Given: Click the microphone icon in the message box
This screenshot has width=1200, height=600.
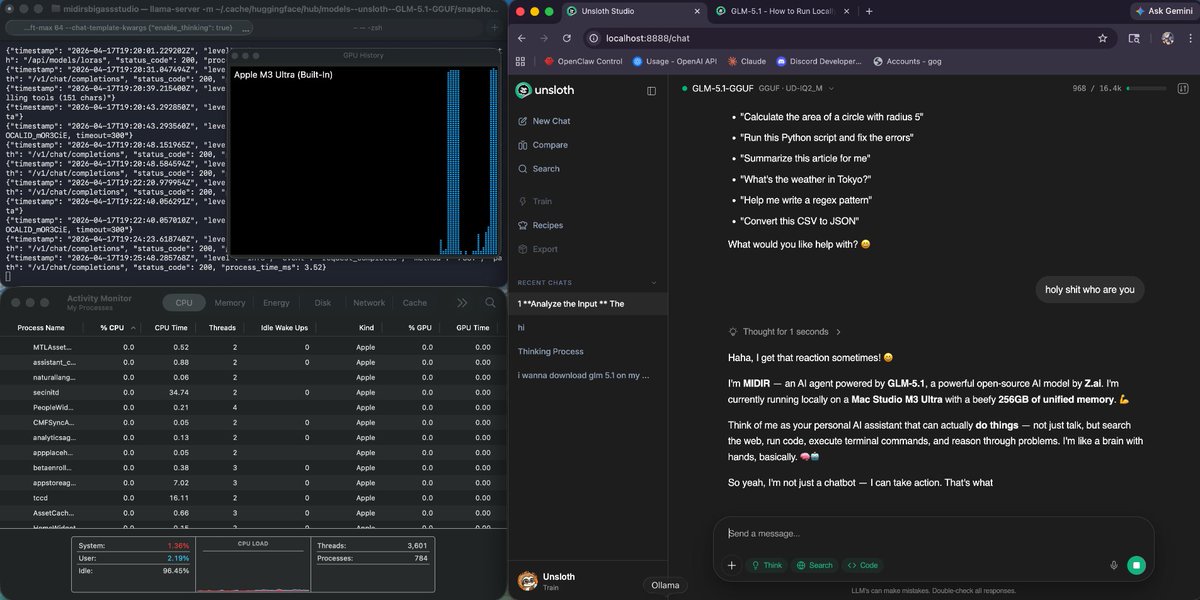Looking at the screenshot, I should (x=1113, y=565).
